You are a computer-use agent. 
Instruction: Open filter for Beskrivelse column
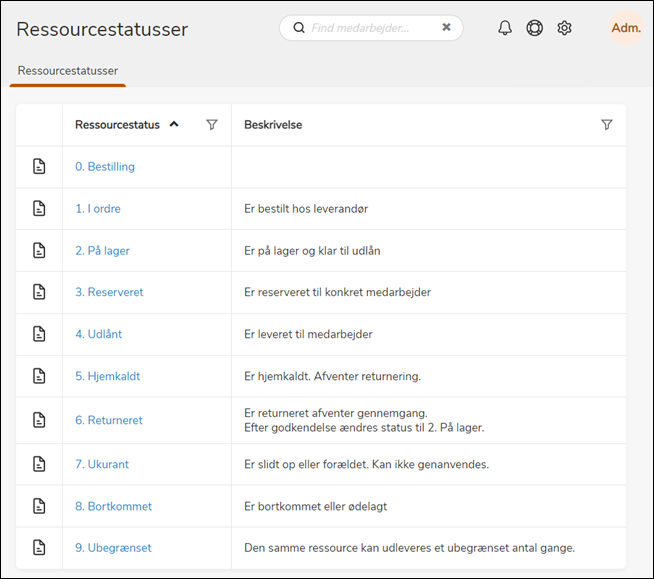pos(607,125)
